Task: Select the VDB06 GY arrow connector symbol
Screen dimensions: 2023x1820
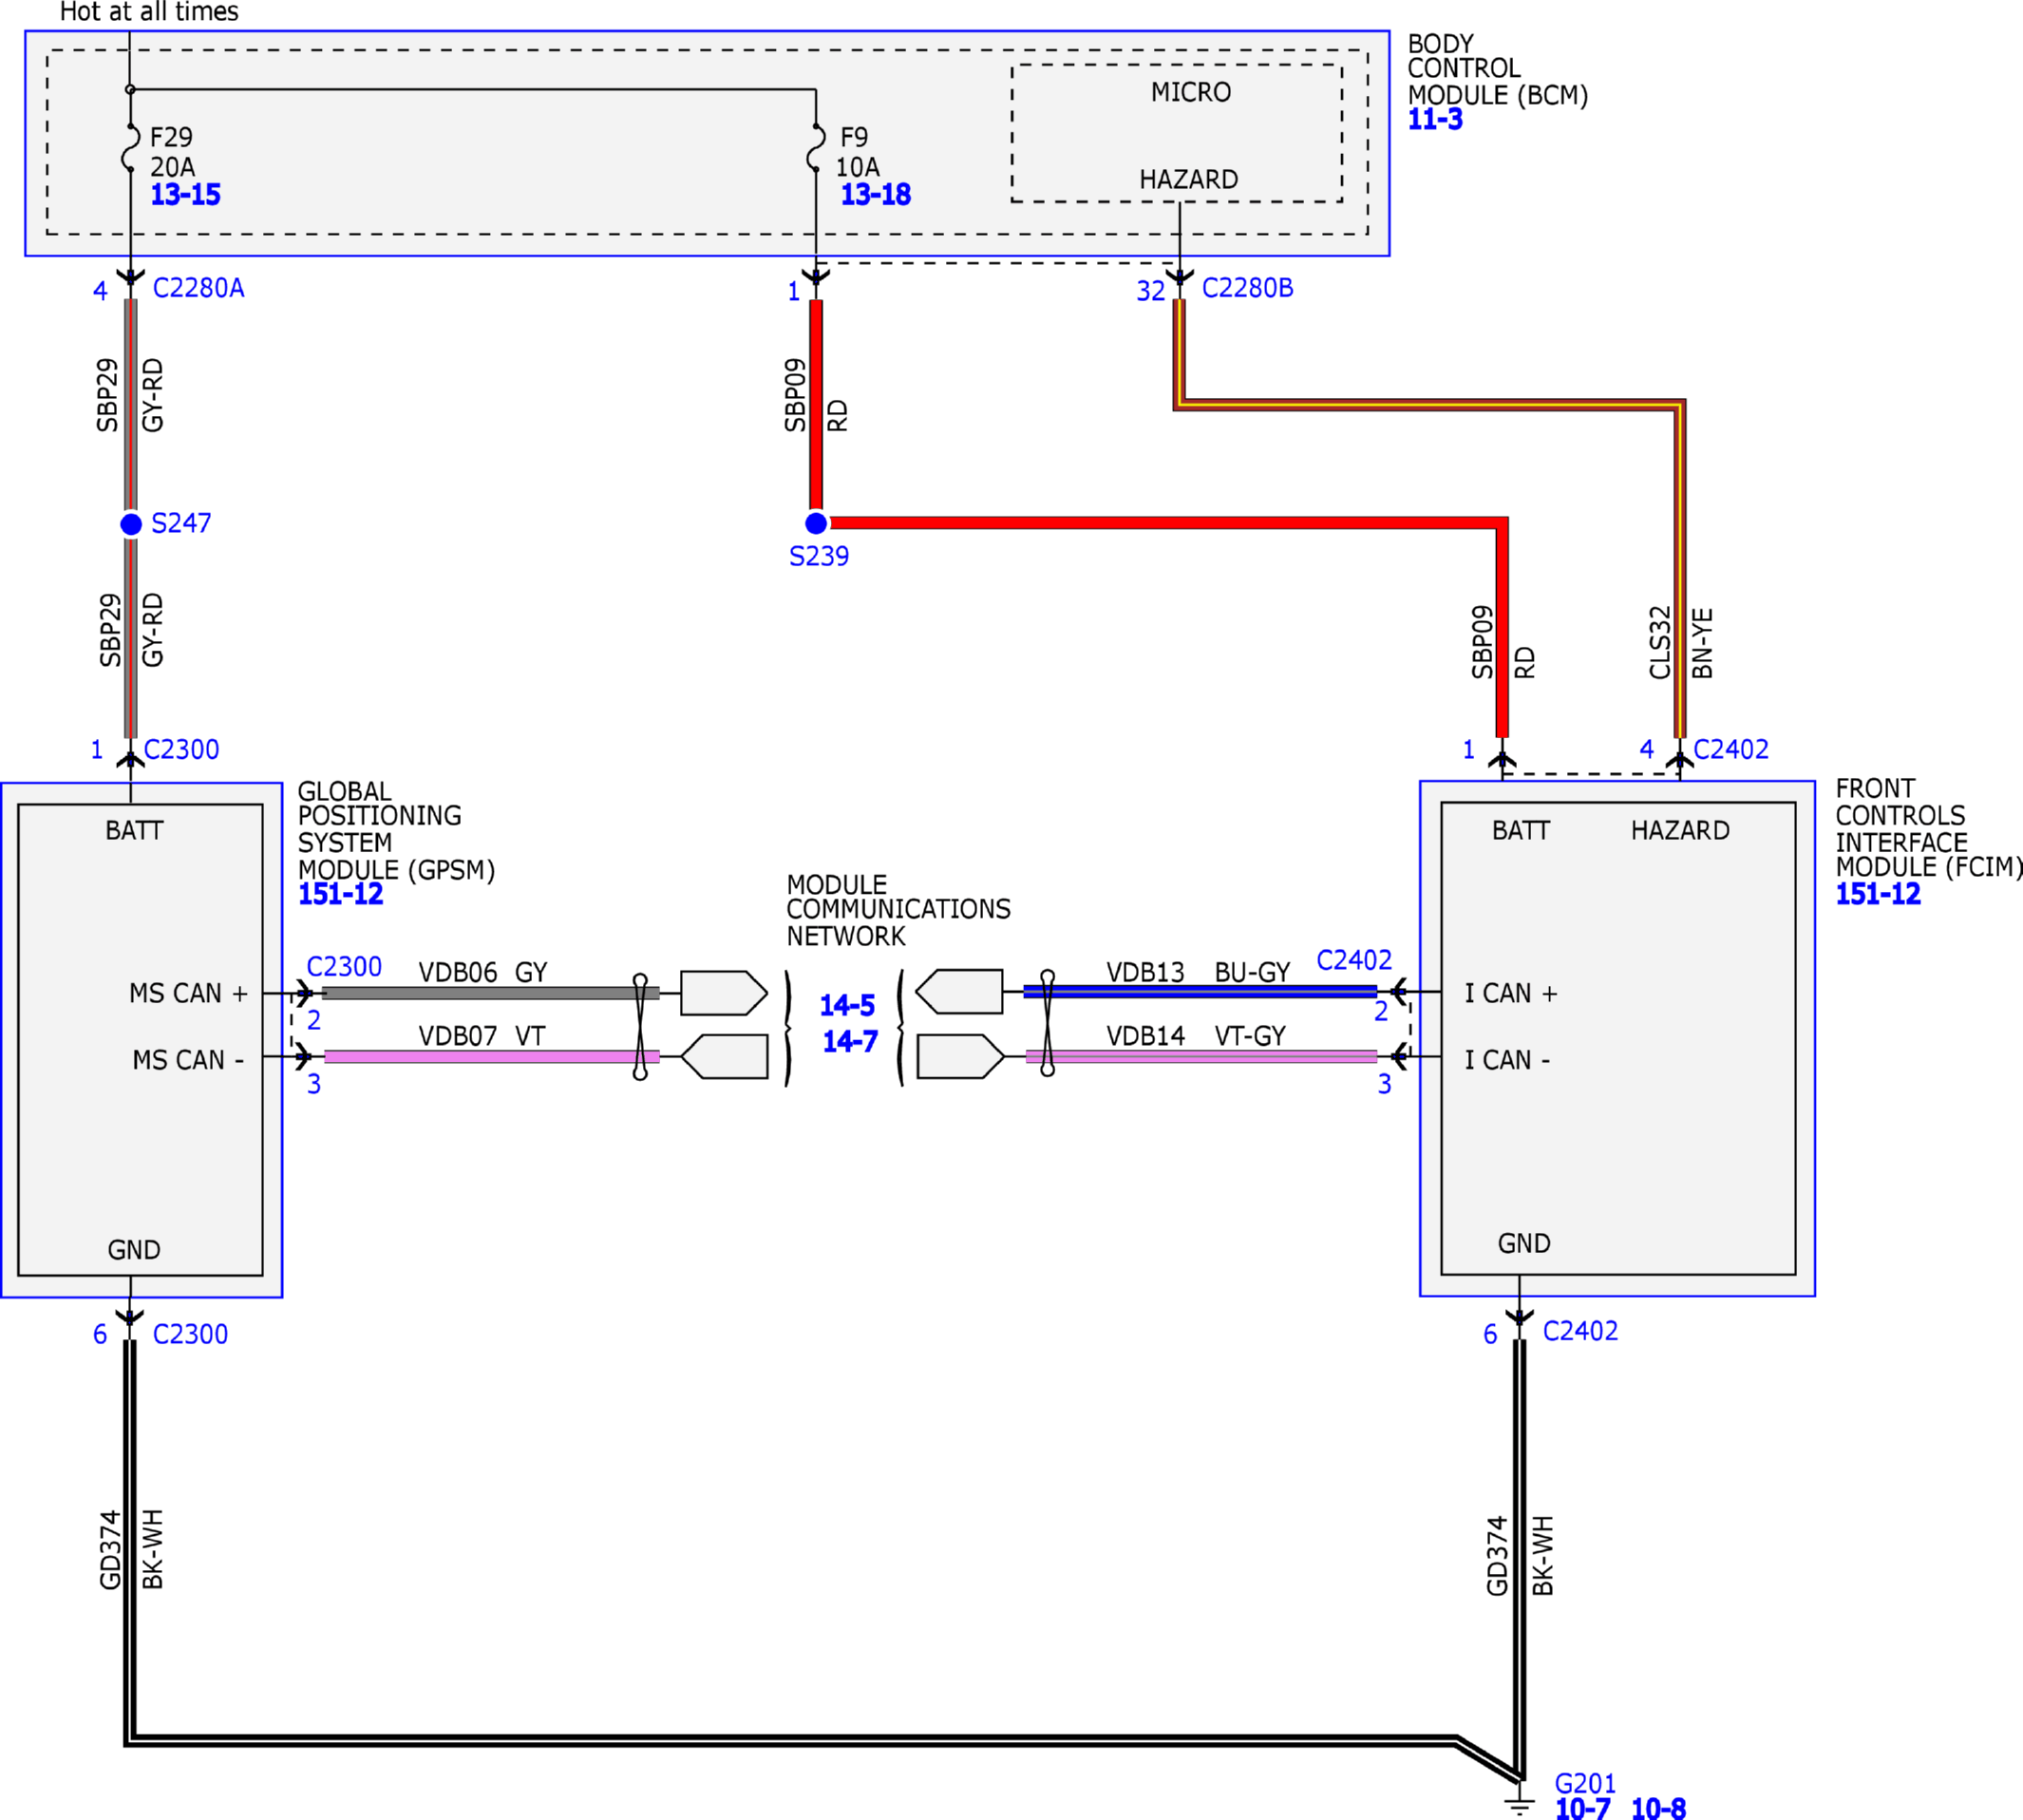Action: (x=724, y=993)
